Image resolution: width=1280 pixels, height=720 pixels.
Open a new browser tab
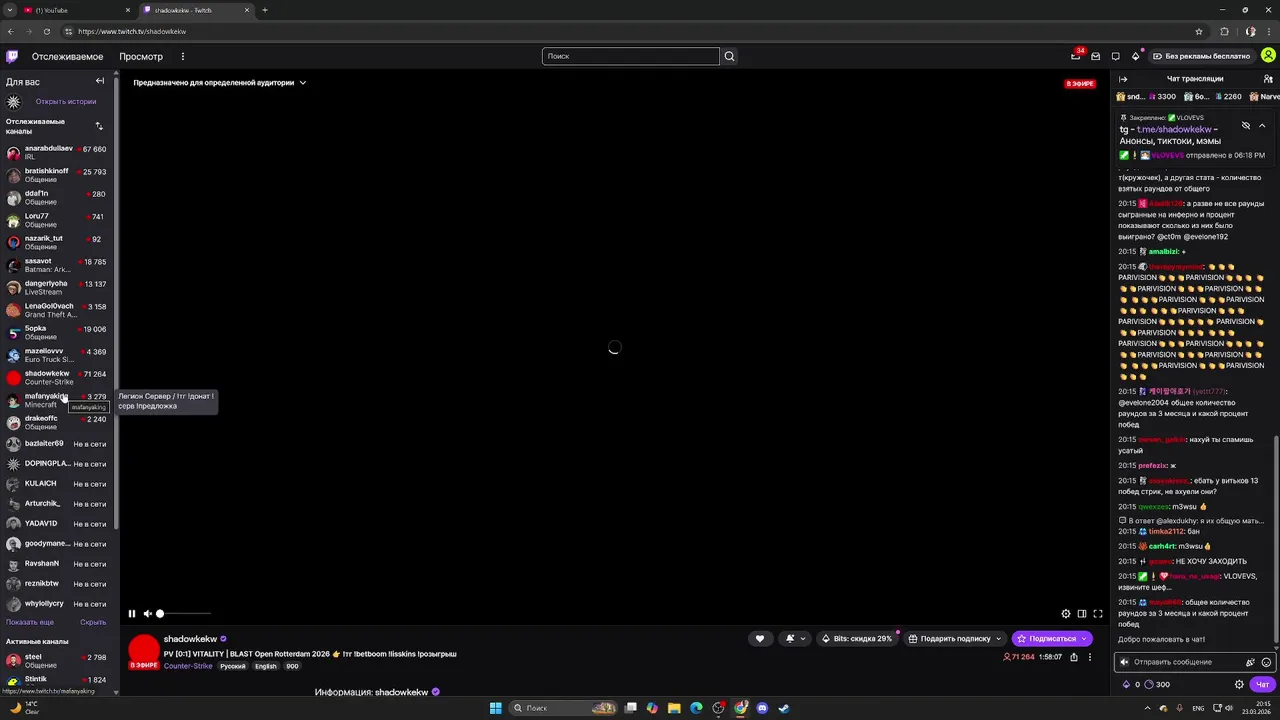(265, 10)
